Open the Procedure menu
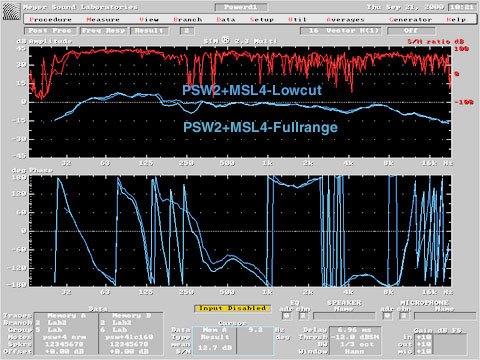 (x=50, y=20)
